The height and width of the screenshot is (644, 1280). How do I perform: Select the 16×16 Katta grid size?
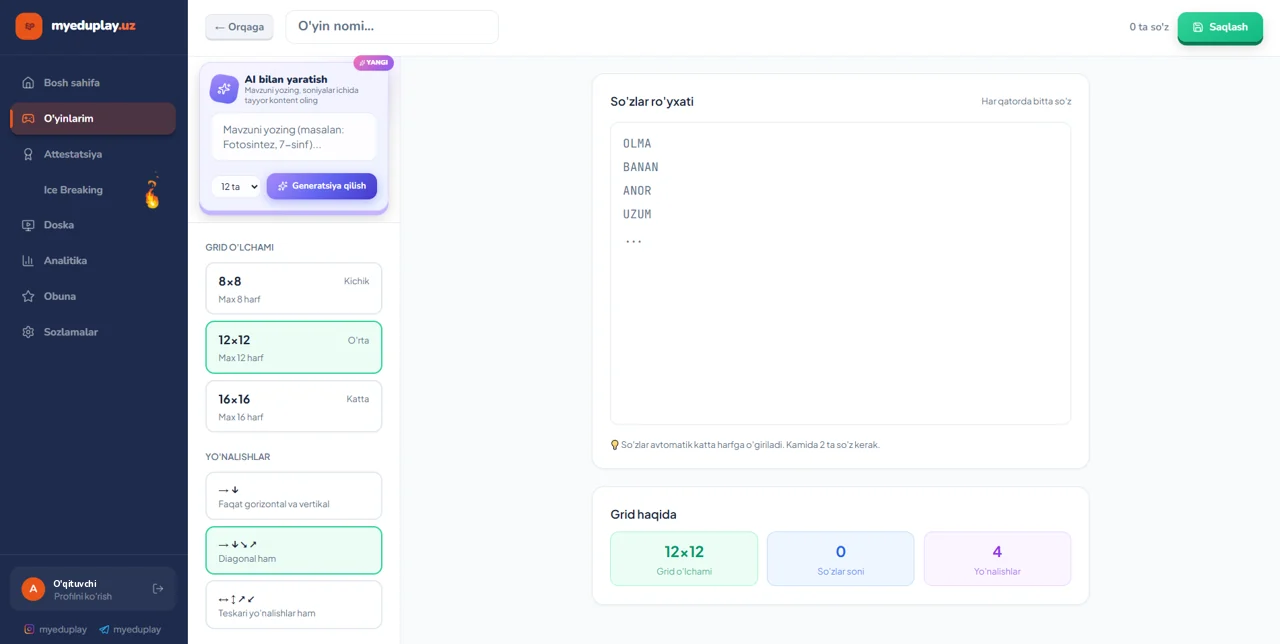294,406
